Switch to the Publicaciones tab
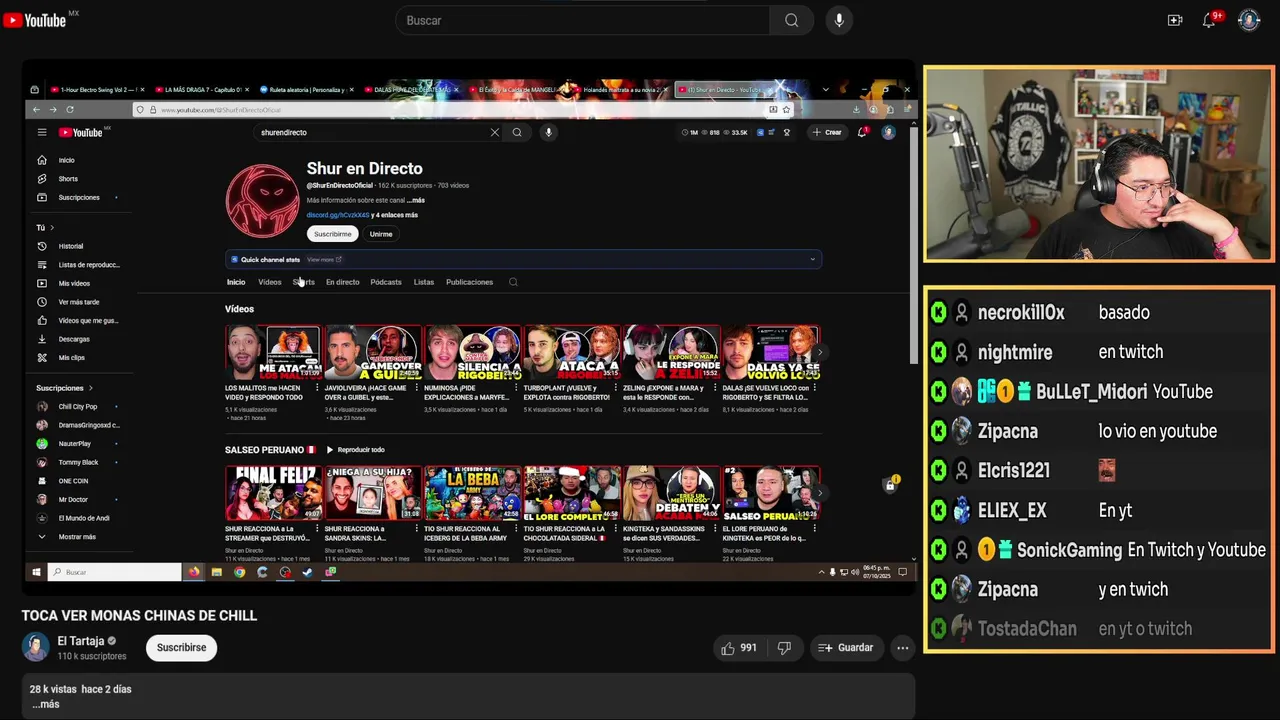 coord(469,282)
